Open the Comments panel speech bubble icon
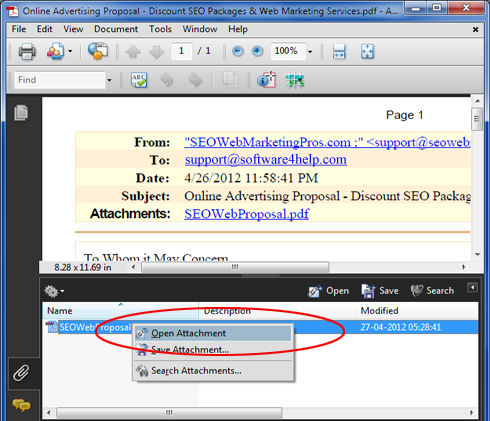 (x=21, y=405)
